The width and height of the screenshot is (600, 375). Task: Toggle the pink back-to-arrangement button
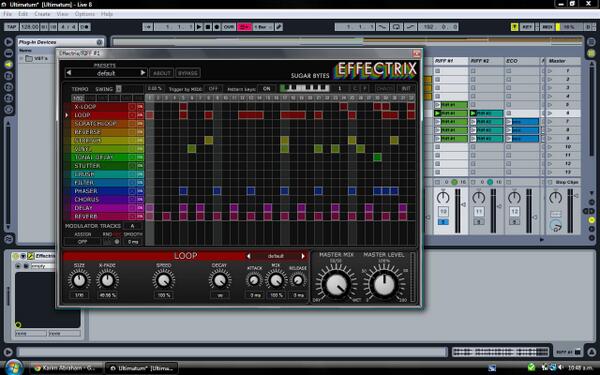[245, 27]
